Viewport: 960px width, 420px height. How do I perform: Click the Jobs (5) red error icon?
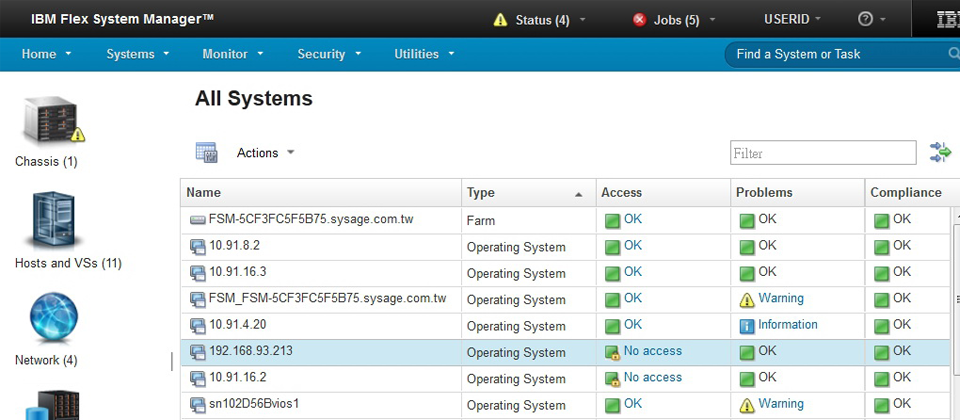coord(639,20)
